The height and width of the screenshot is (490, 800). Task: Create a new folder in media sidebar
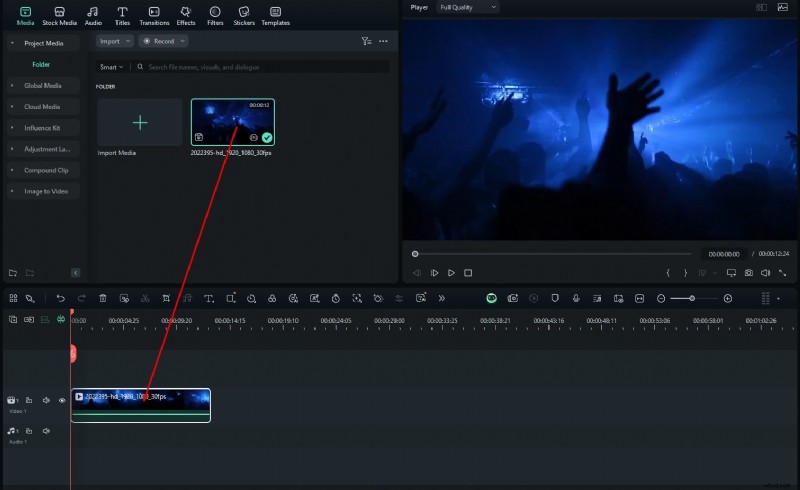coord(13,273)
